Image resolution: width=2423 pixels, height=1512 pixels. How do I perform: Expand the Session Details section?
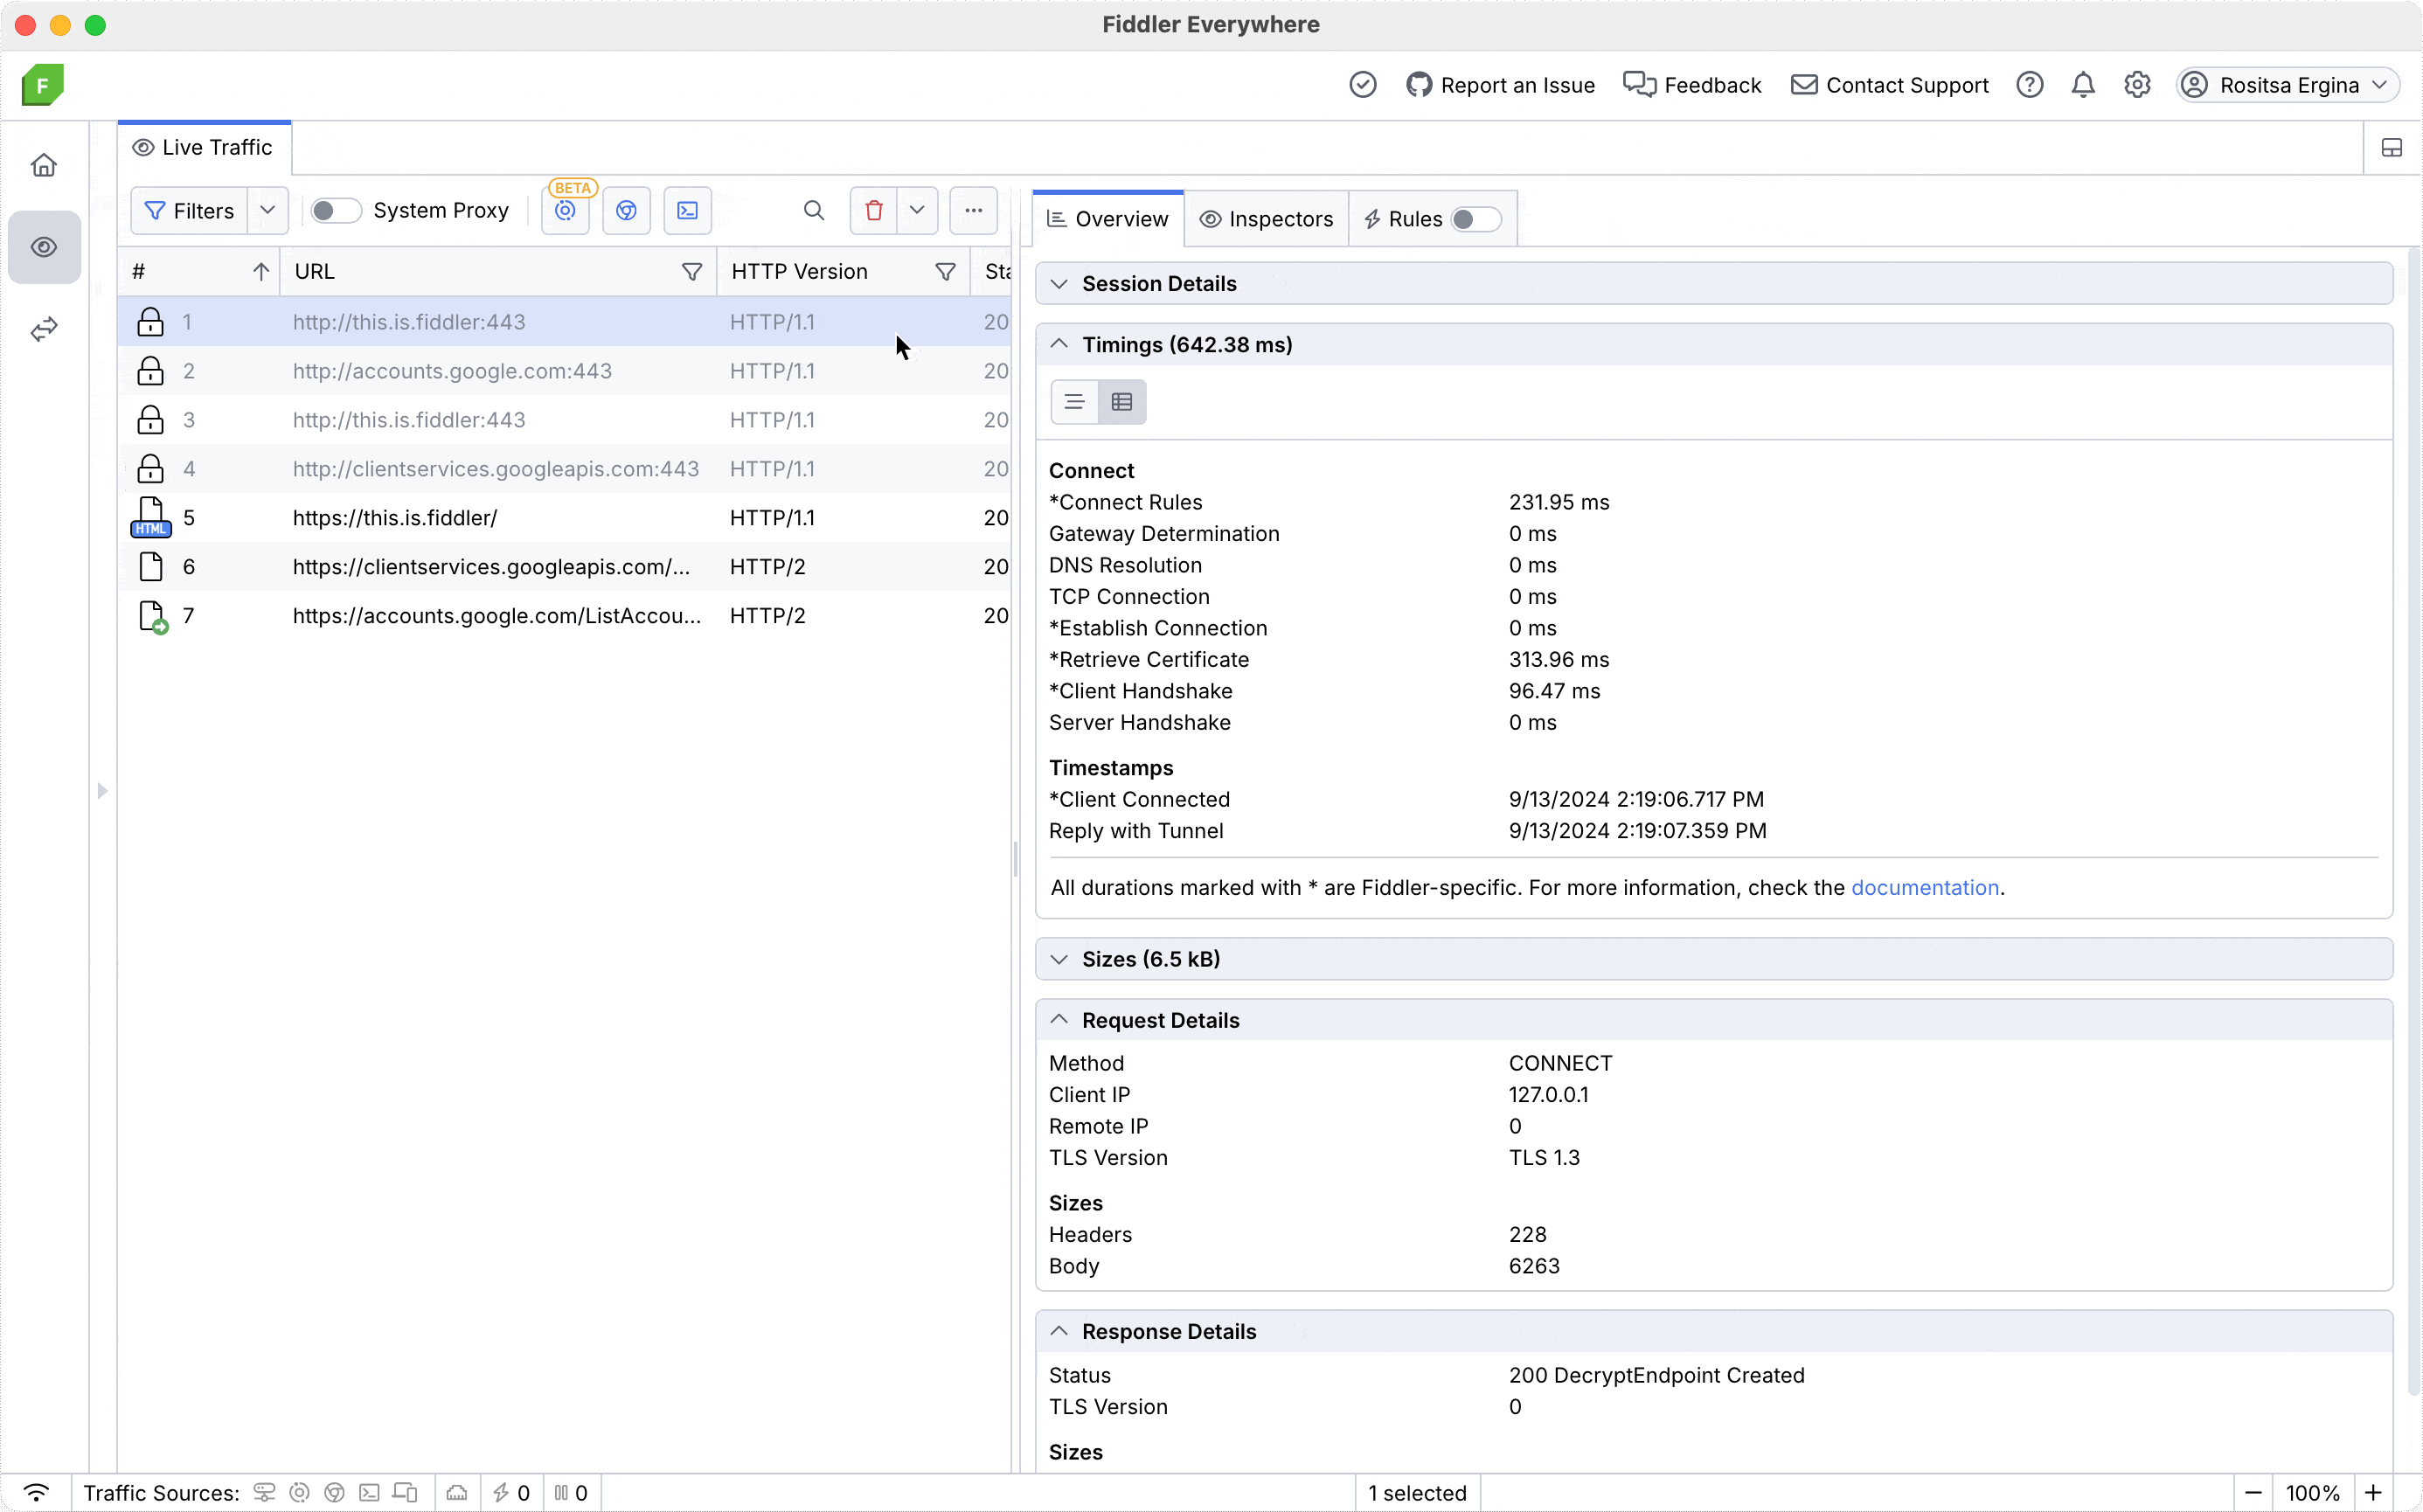pyautogui.click(x=1714, y=284)
